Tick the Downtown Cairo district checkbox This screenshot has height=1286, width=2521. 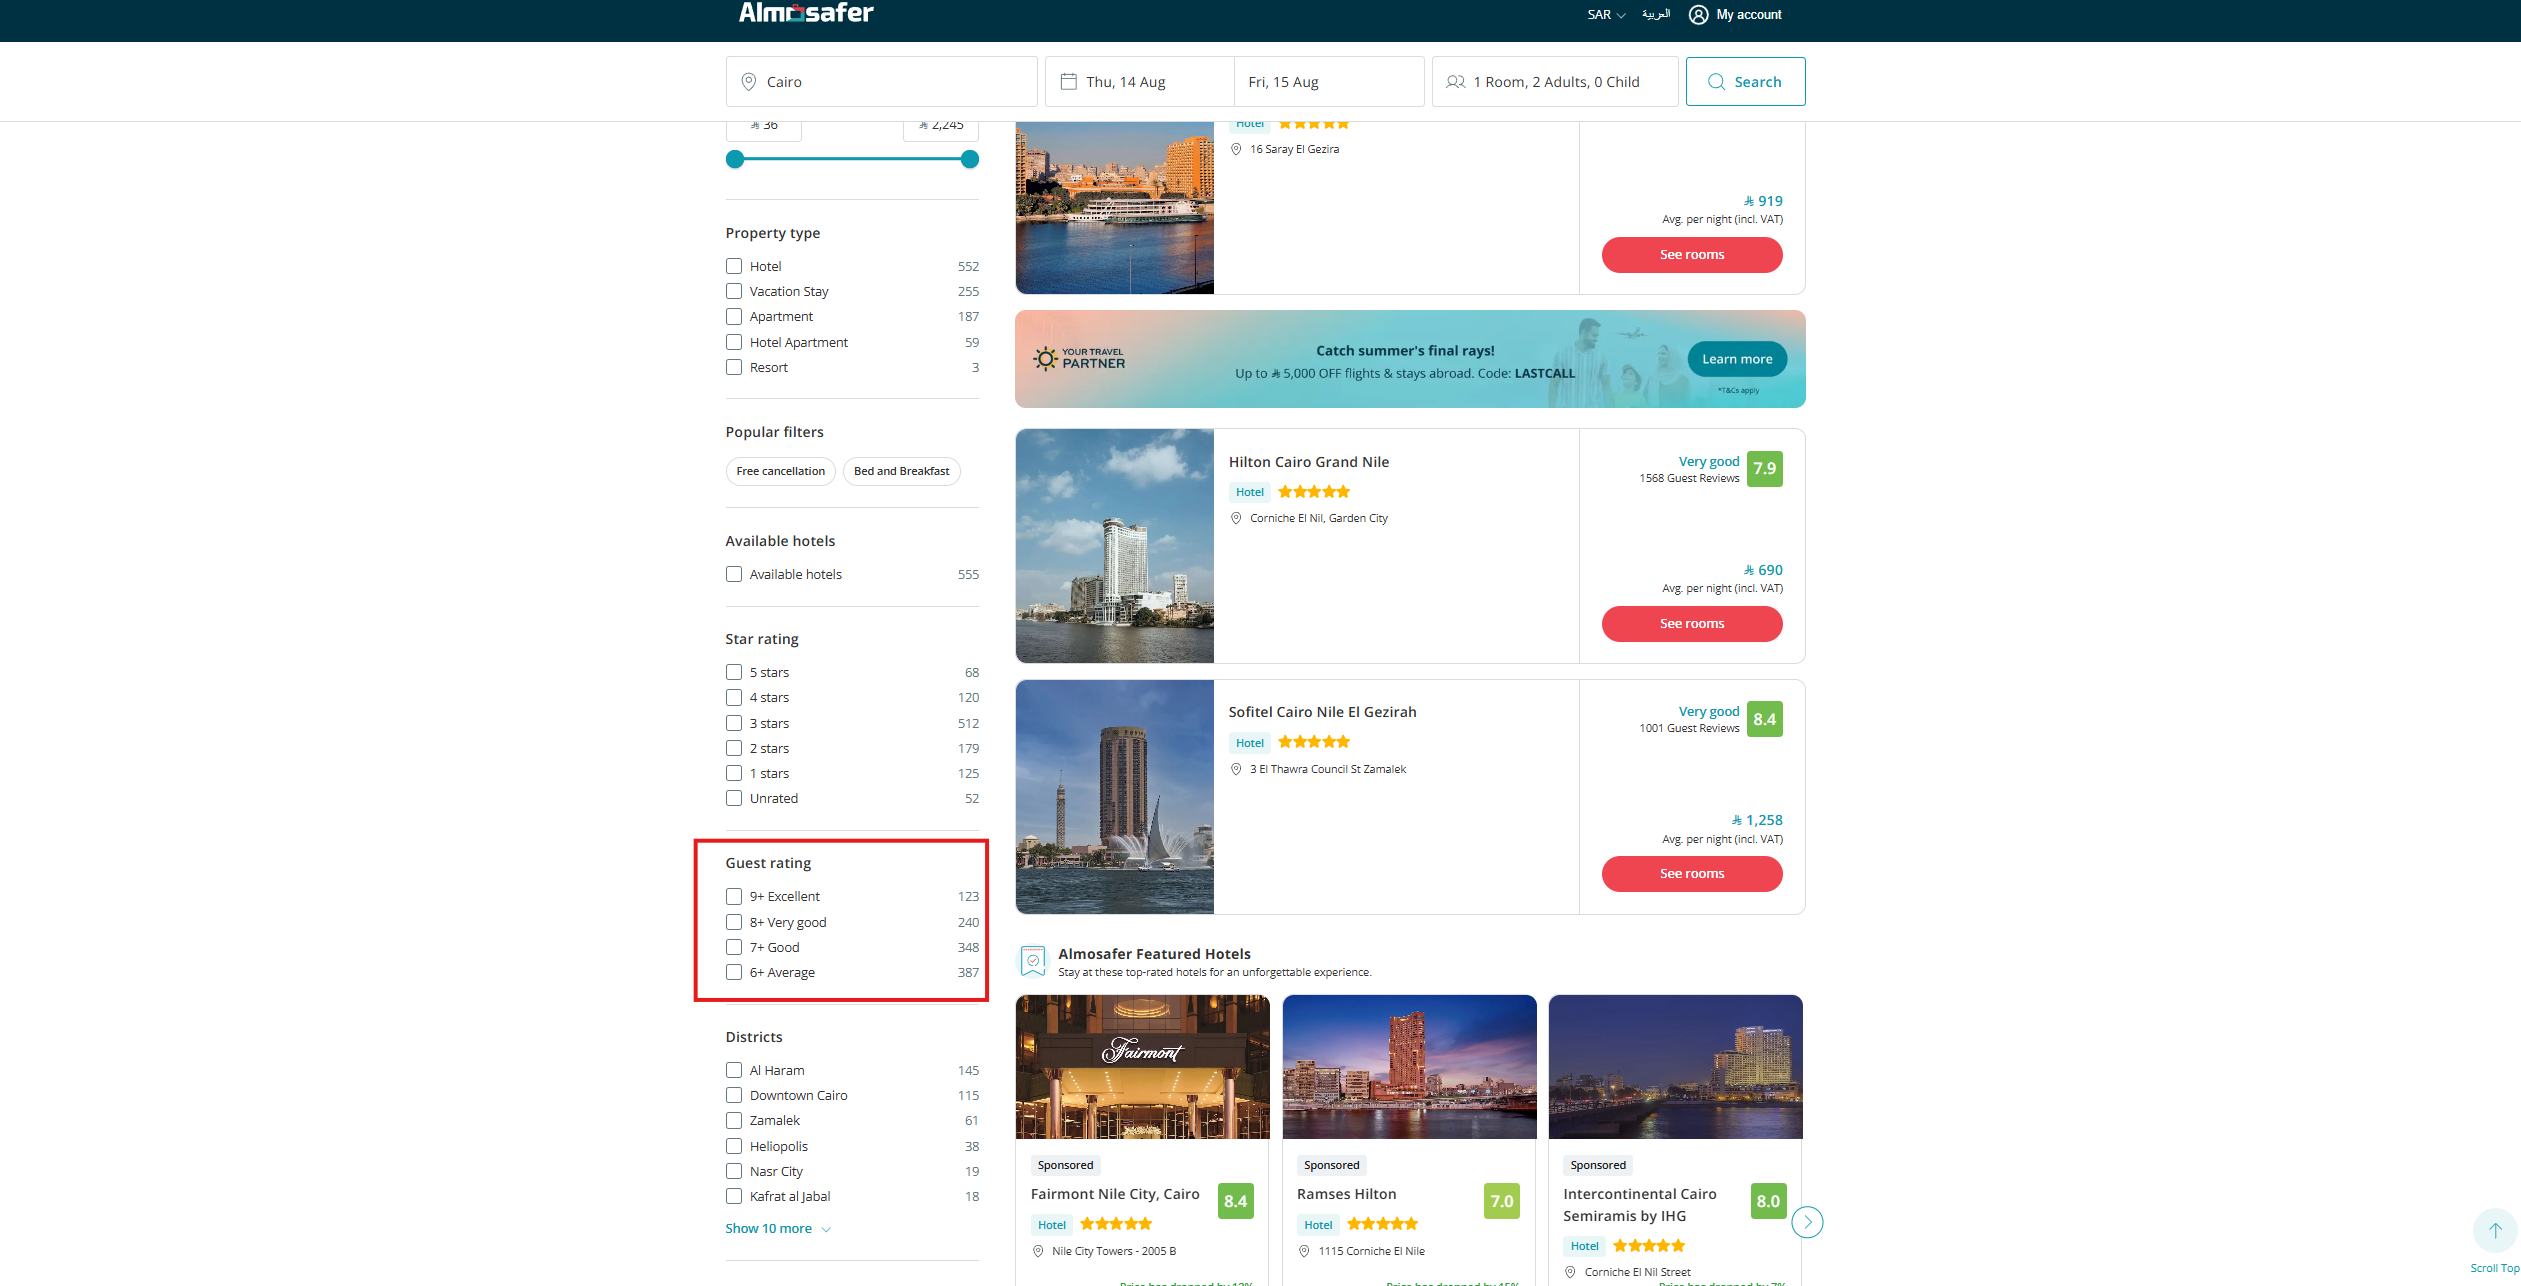coord(734,1095)
